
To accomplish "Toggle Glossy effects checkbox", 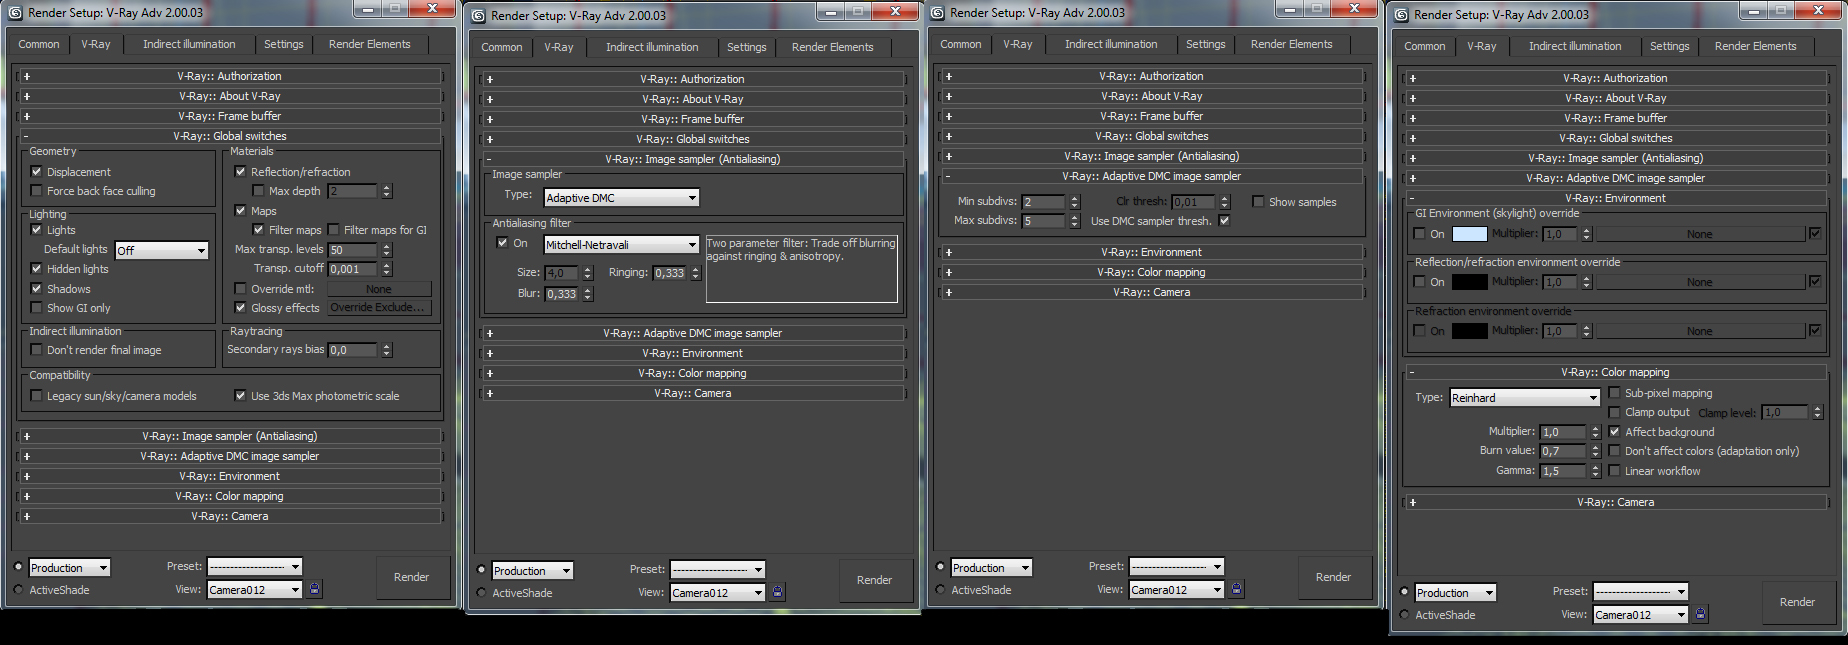I will pos(240,308).
